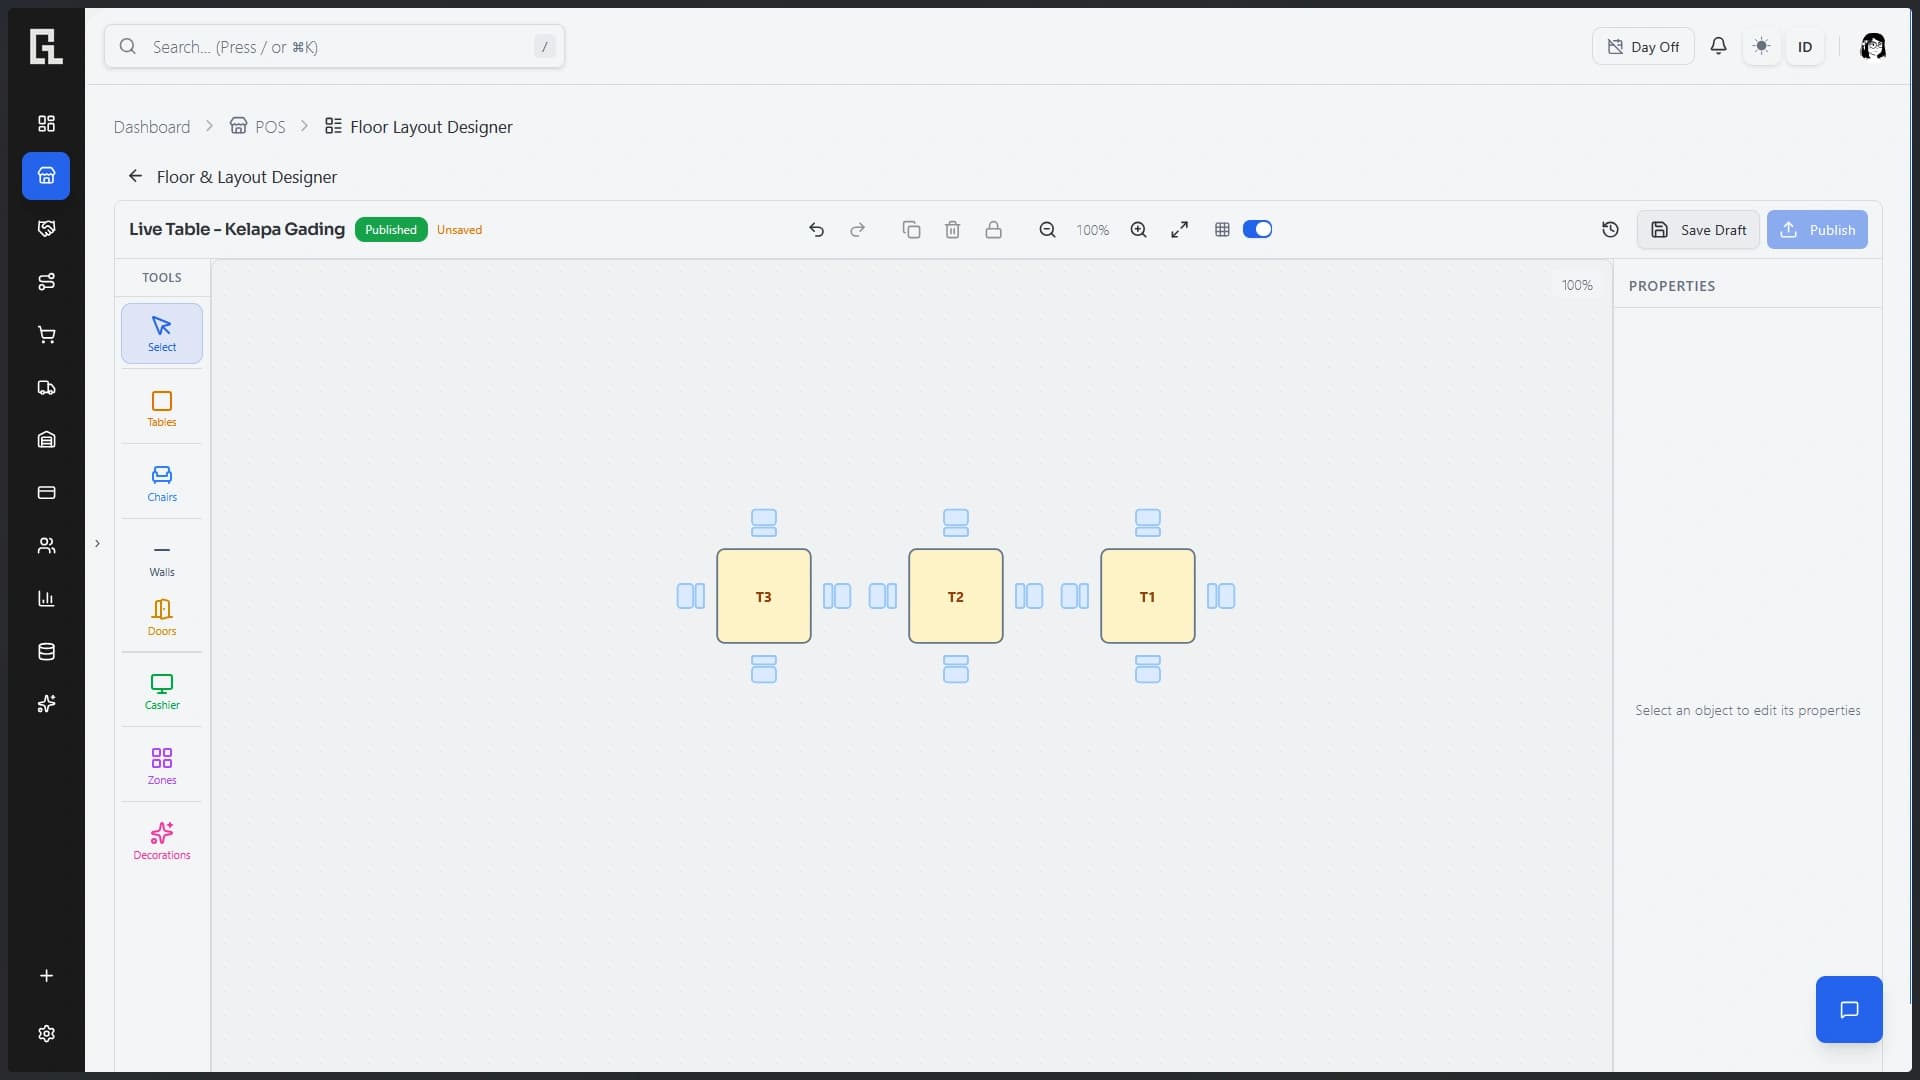Open user profile avatar
The width and height of the screenshot is (1920, 1080).
coord(1872,47)
